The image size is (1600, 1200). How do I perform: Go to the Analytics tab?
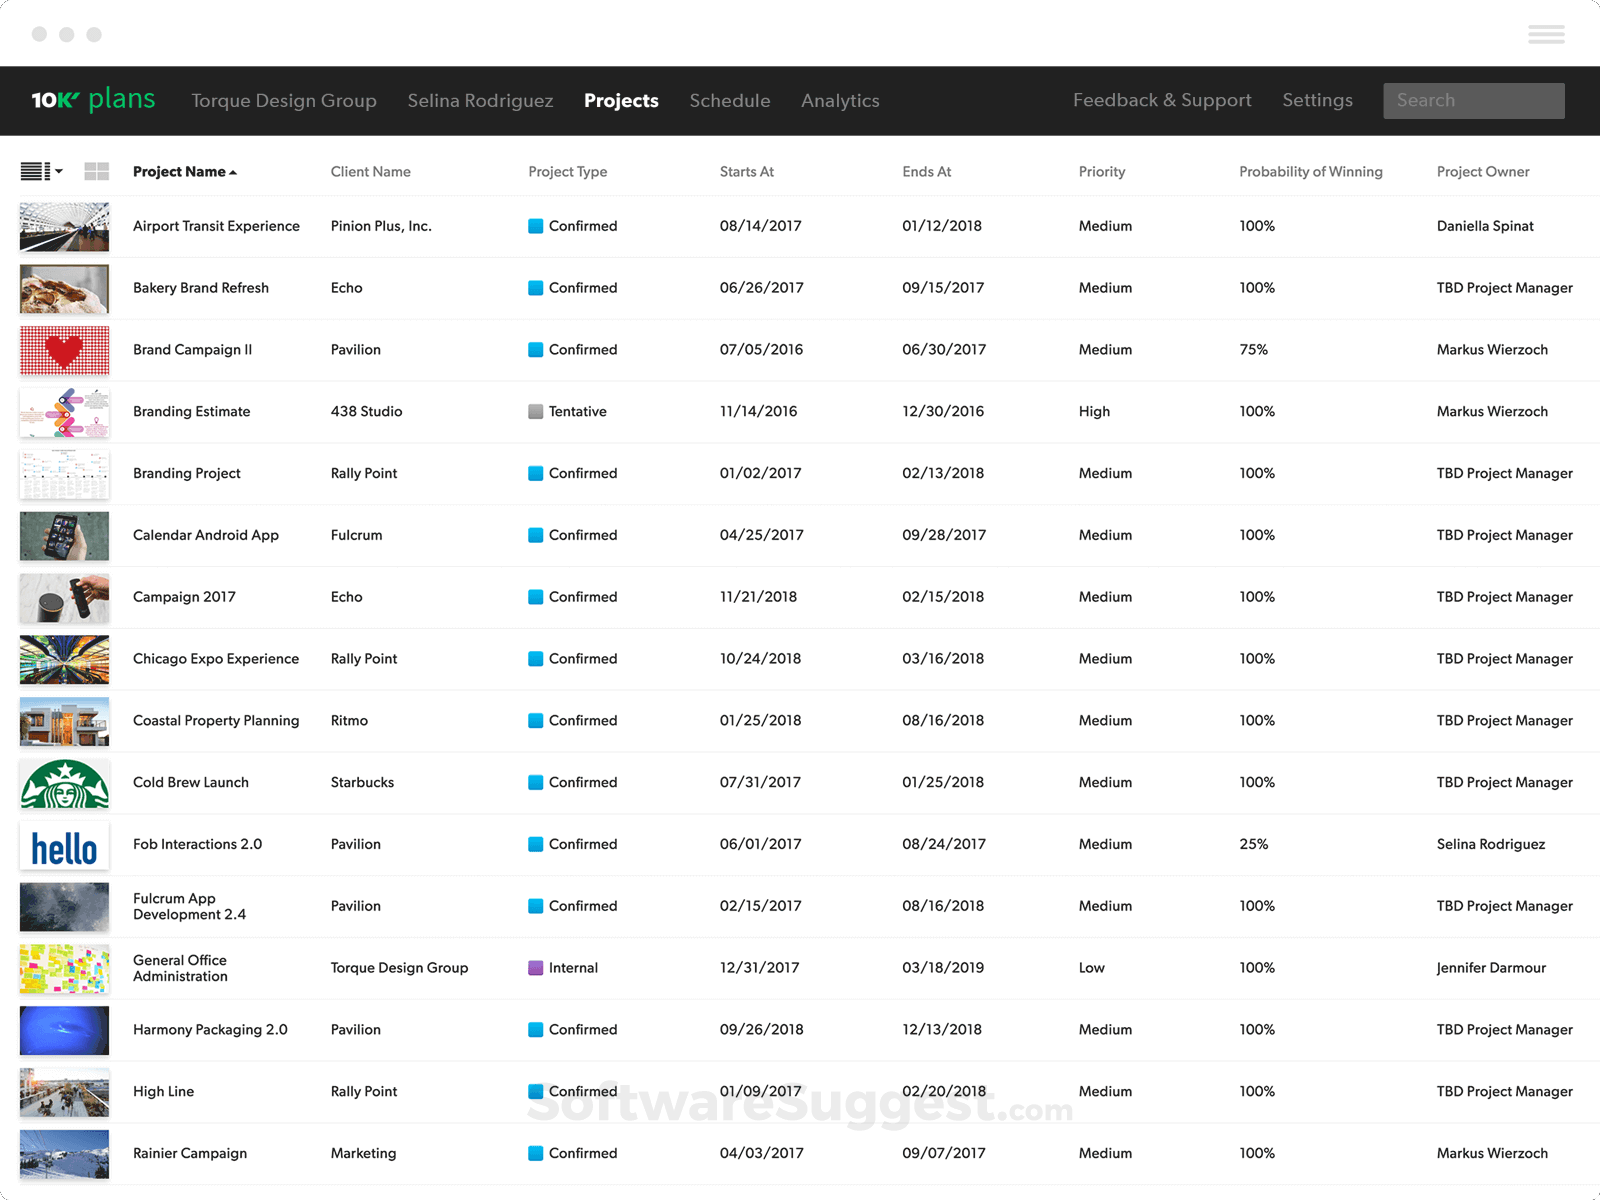click(x=840, y=101)
